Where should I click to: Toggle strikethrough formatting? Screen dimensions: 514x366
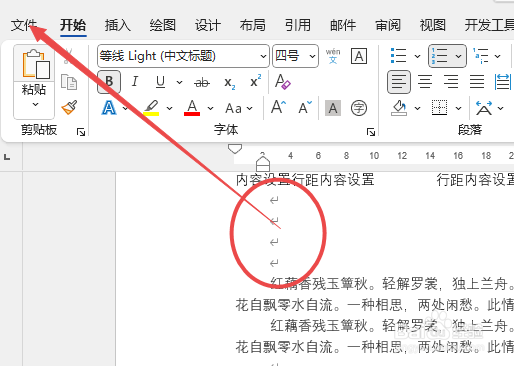(x=202, y=82)
